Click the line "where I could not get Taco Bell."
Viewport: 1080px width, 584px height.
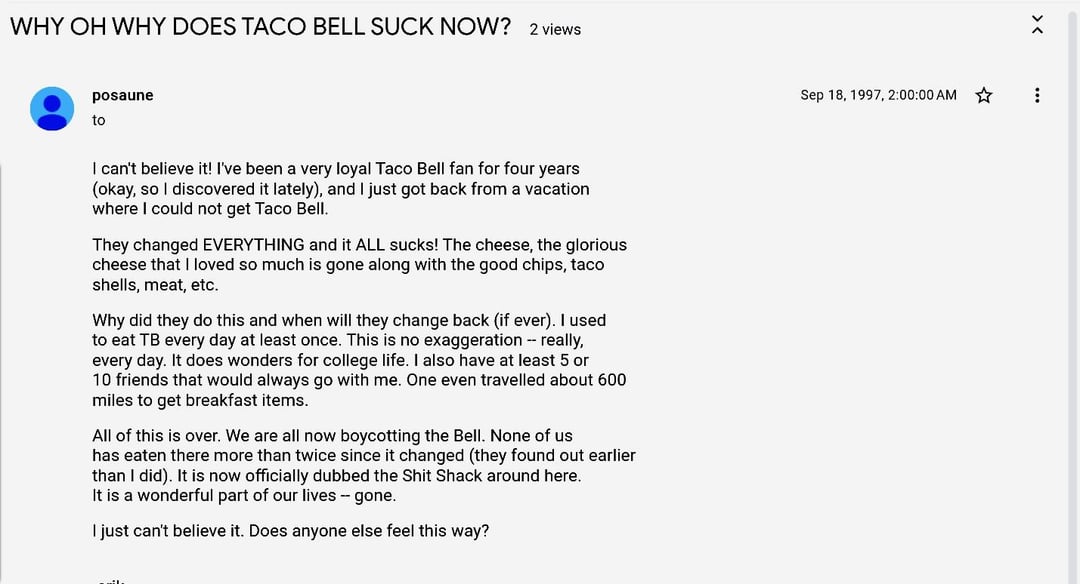[x=210, y=209]
